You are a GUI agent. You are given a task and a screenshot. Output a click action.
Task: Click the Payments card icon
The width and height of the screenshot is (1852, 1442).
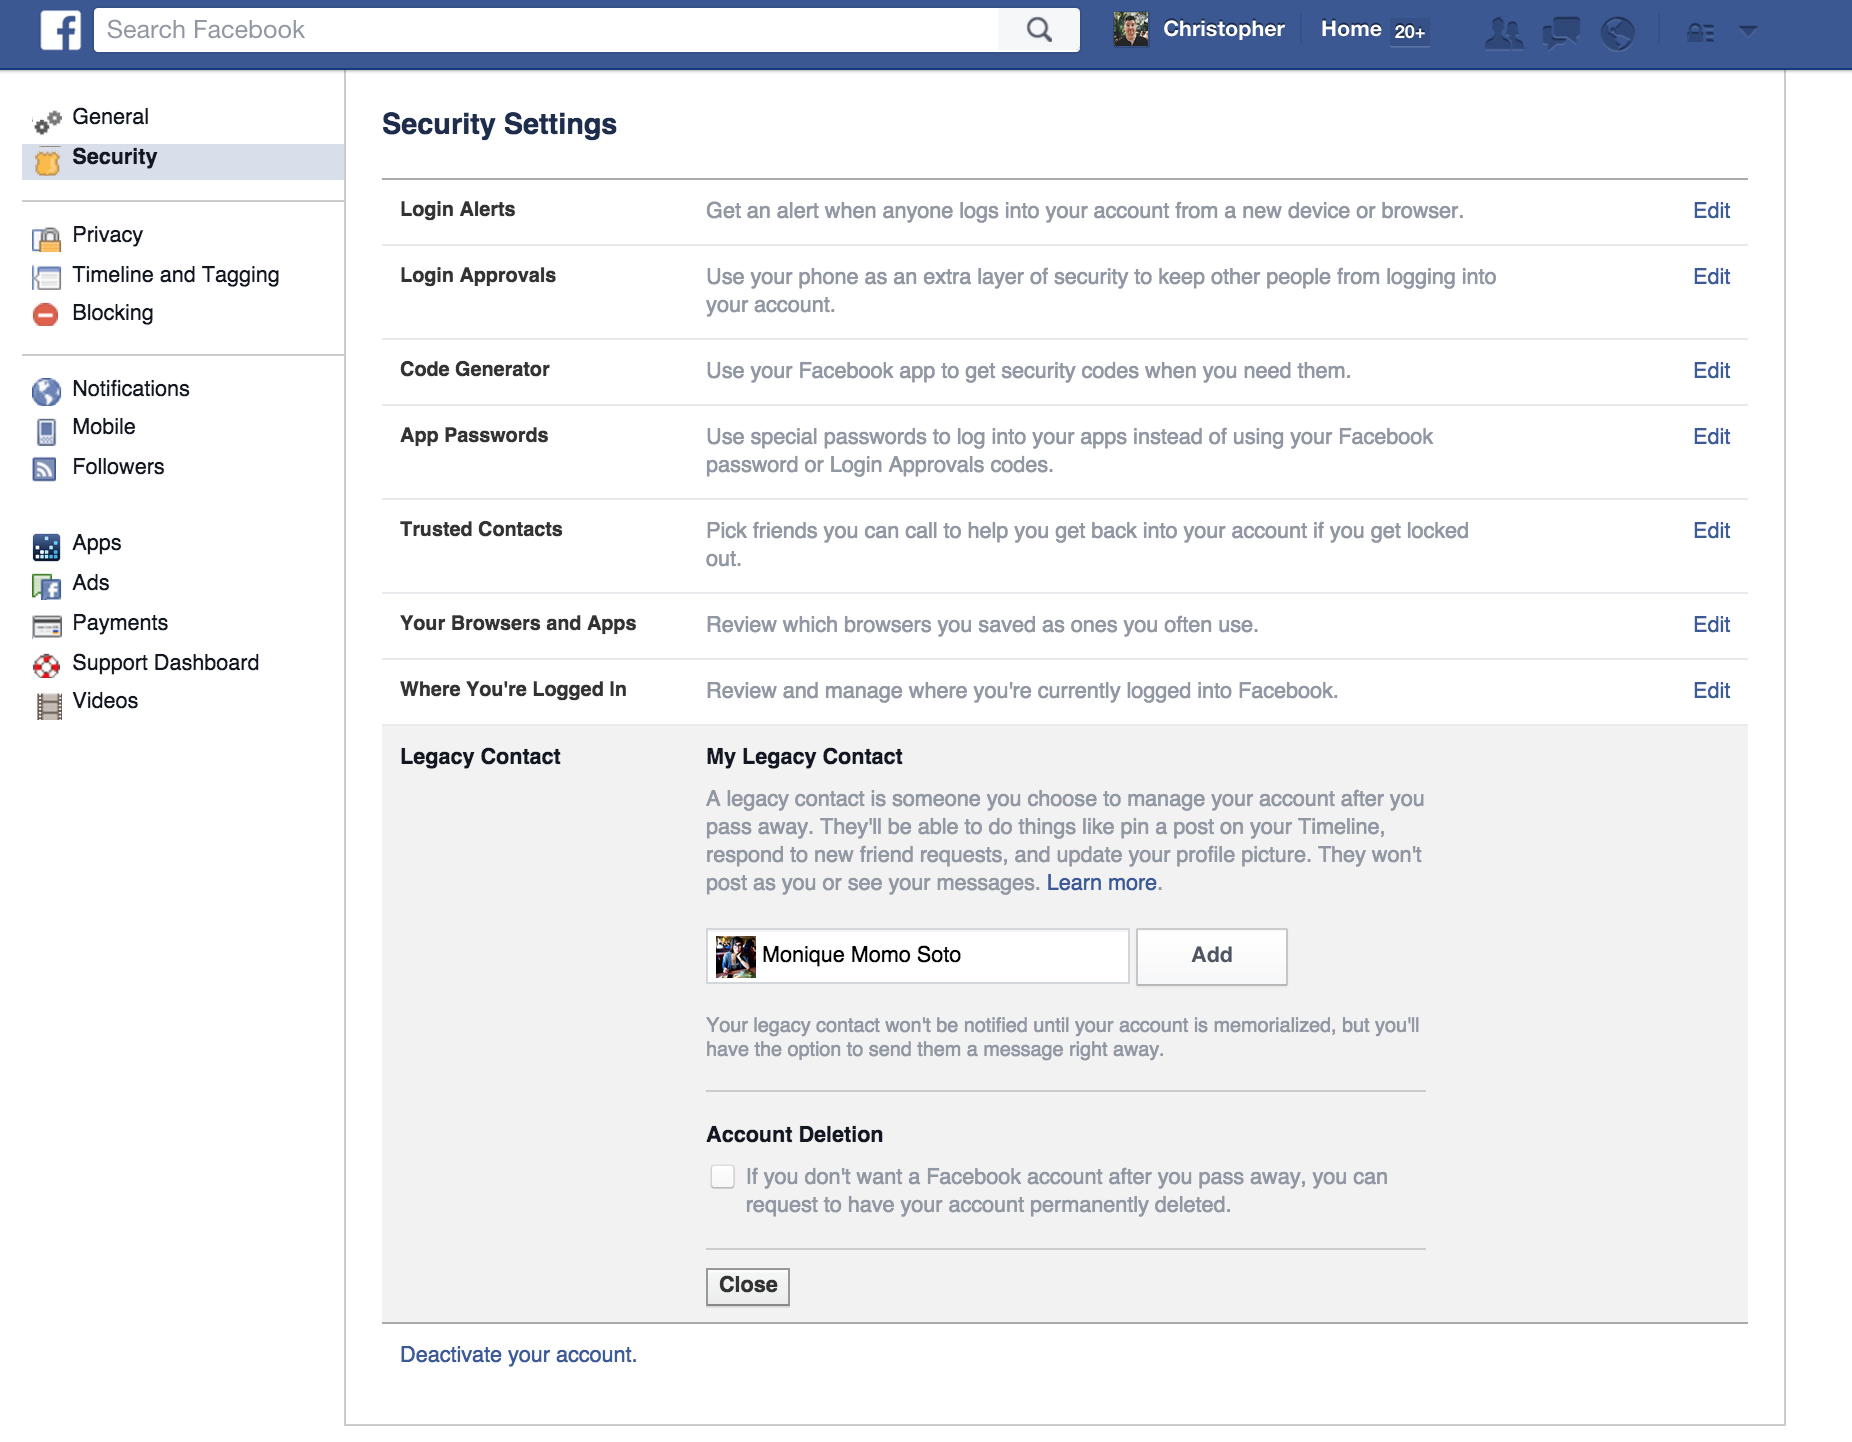point(47,627)
